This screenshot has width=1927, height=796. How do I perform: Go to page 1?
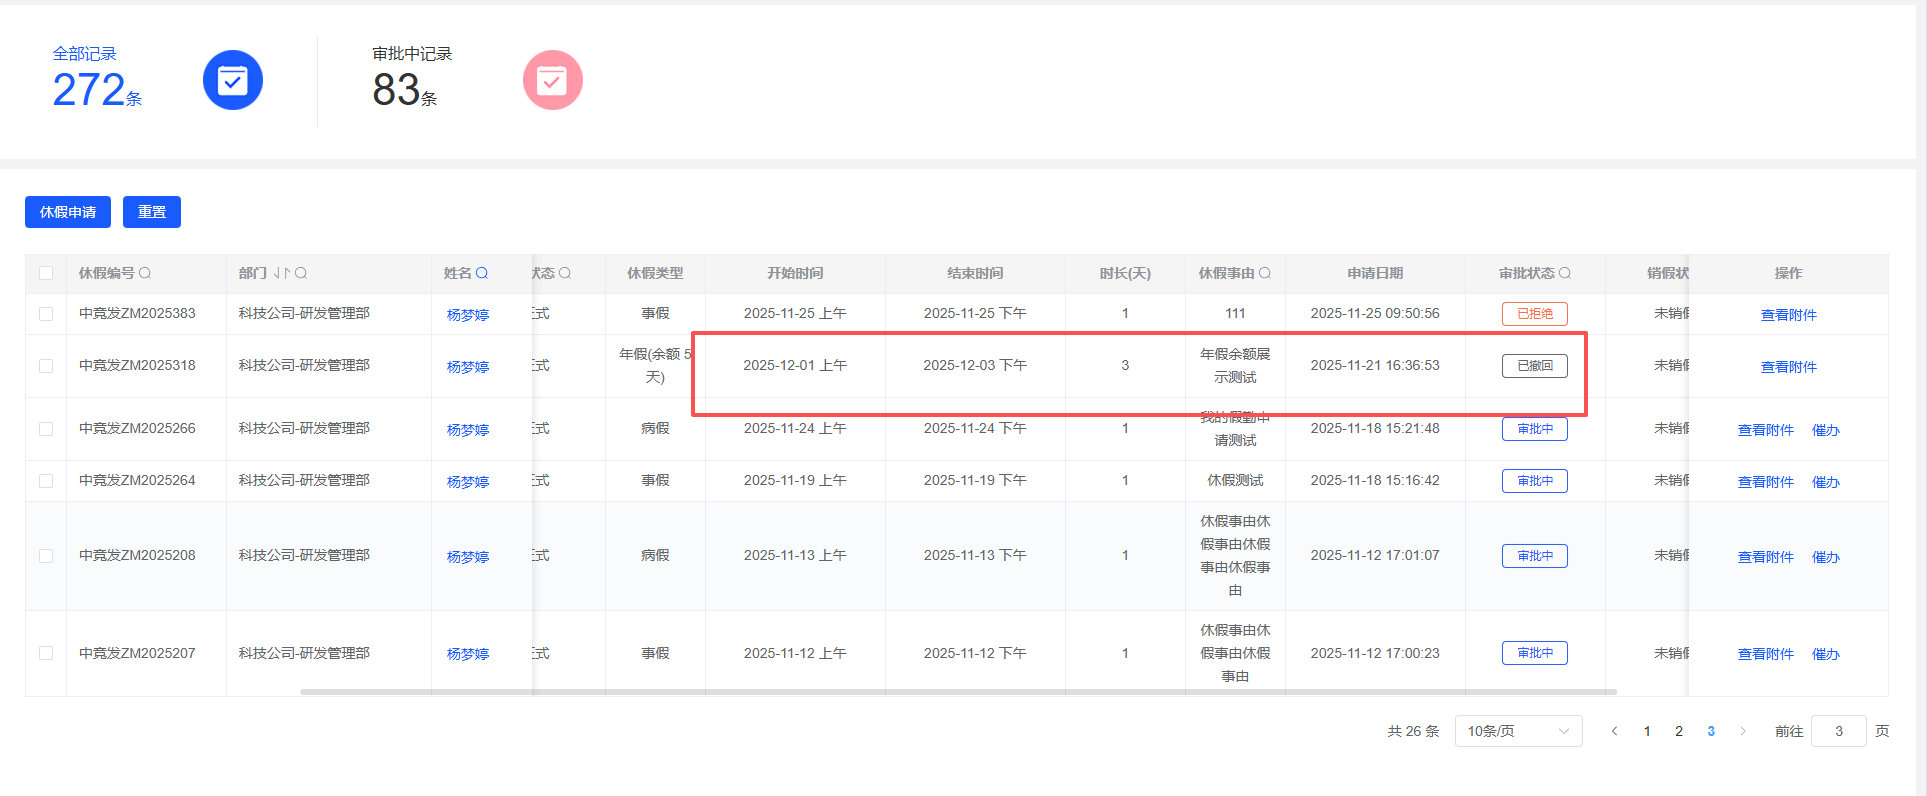point(1647,731)
